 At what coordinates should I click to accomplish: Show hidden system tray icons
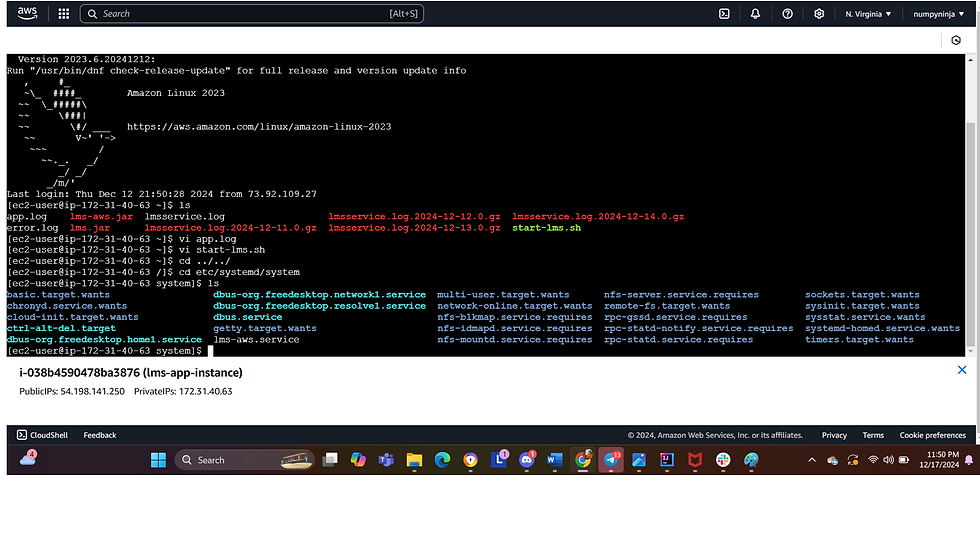(x=812, y=460)
